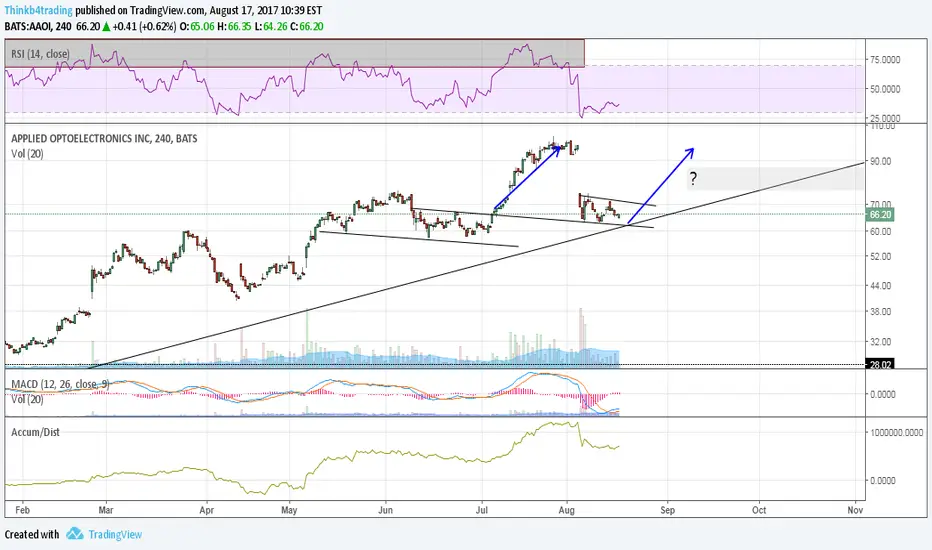932x550 pixels.
Task: Click the O:65.06 open value in header
Action: tap(197, 26)
